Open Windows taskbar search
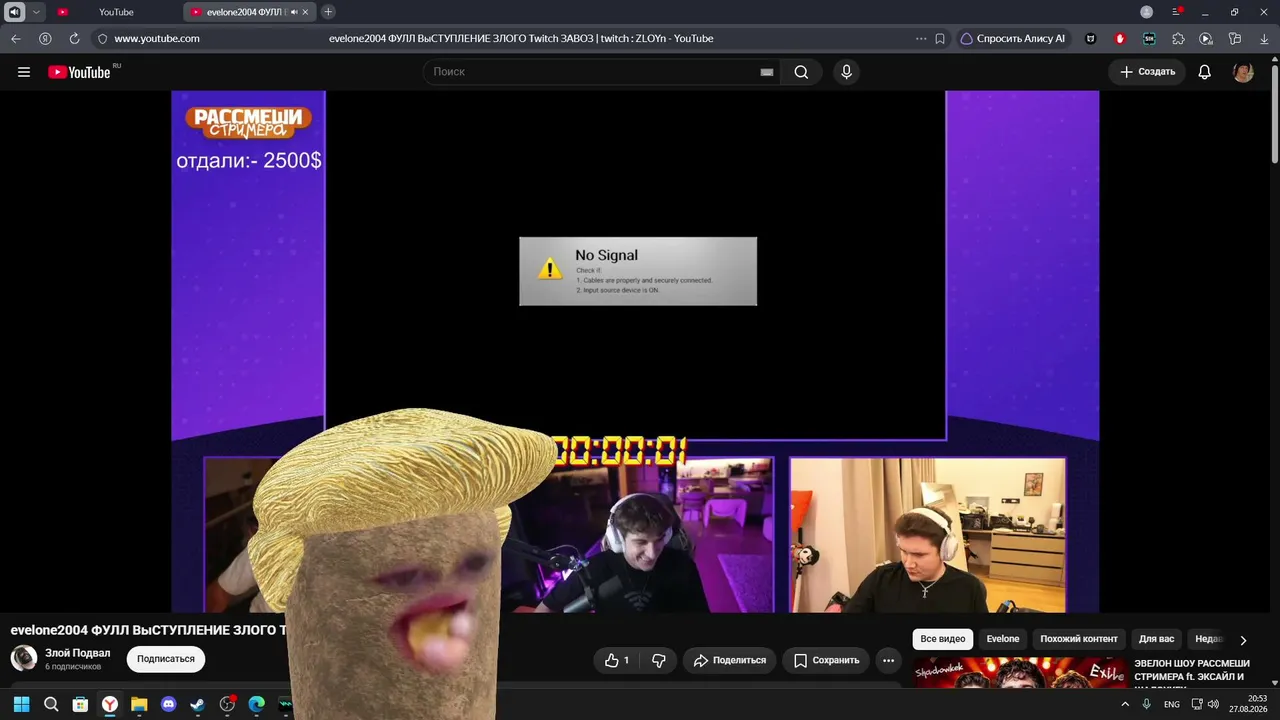This screenshot has width=1280, height=720. point(51,704)
